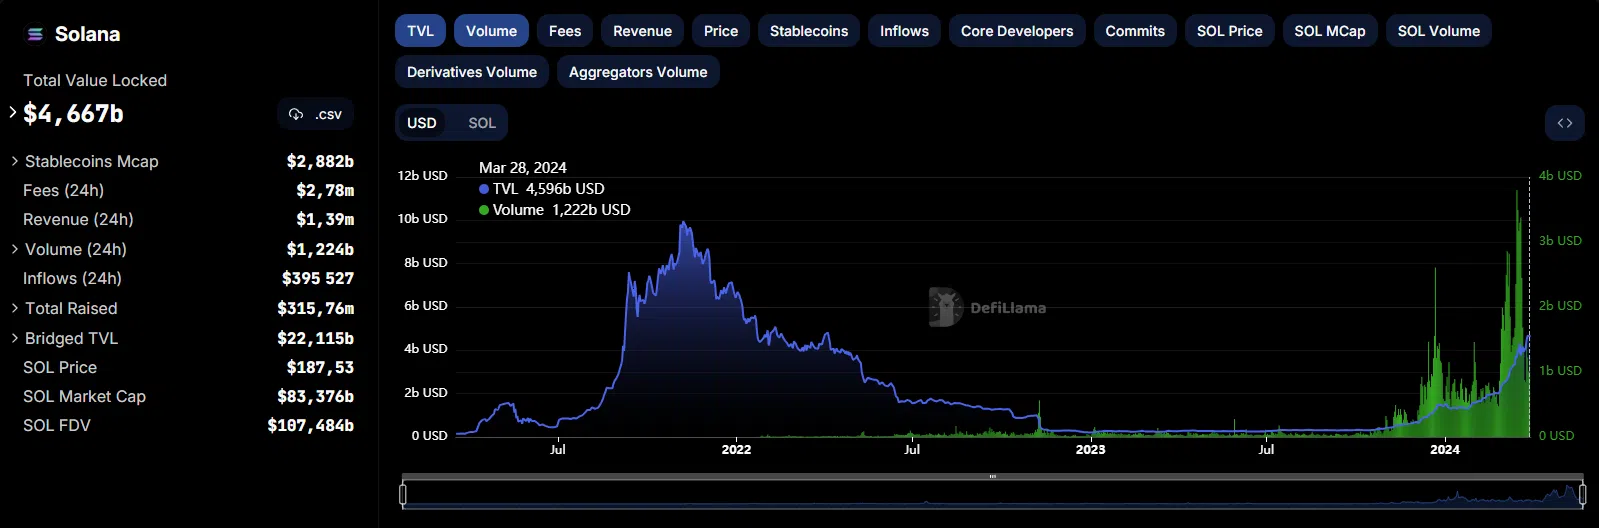Click the 2022 label on the time axis
This screenshot has width=1599, height=528.
click(x=736, y=450)
